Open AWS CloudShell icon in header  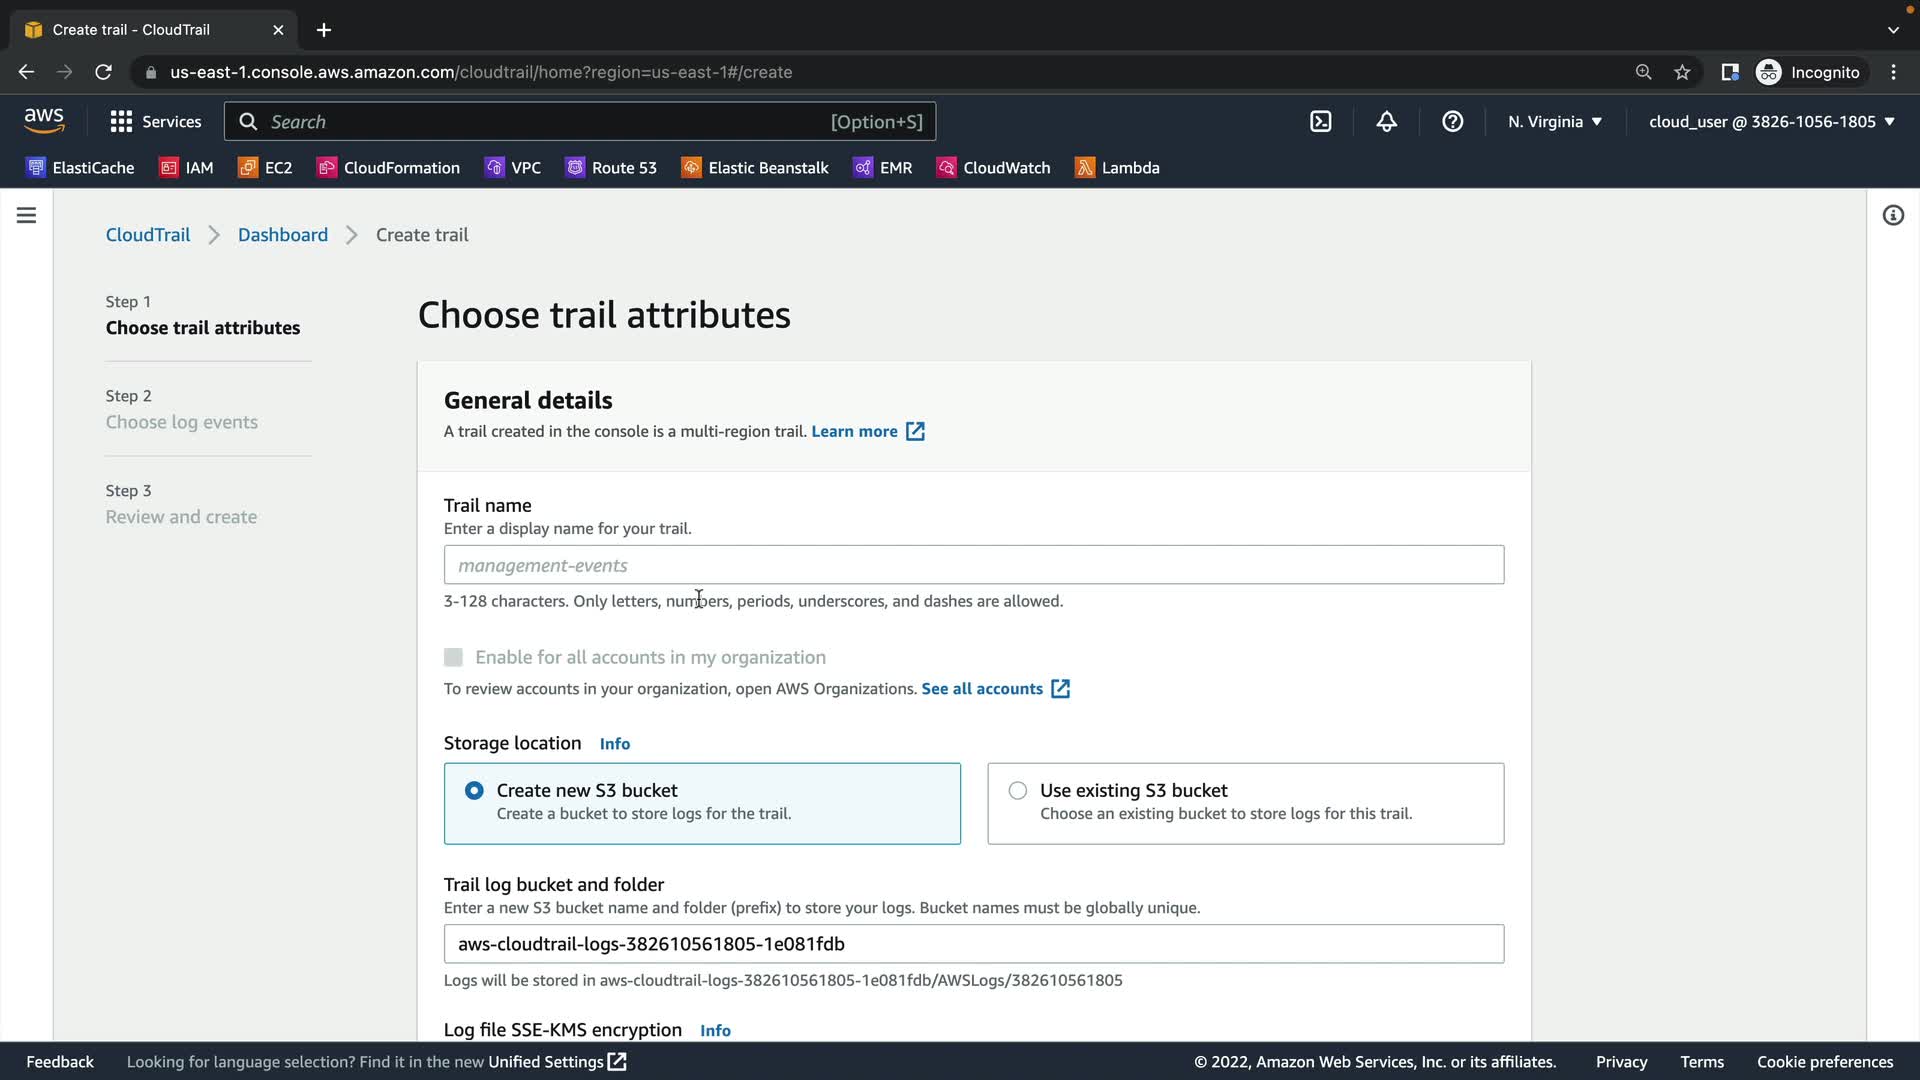point(1320,122)
